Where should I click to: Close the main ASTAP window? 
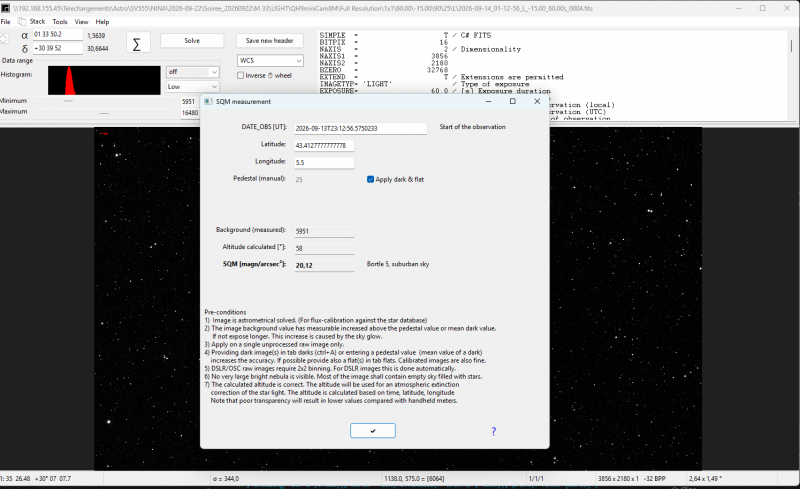(787, 8)
